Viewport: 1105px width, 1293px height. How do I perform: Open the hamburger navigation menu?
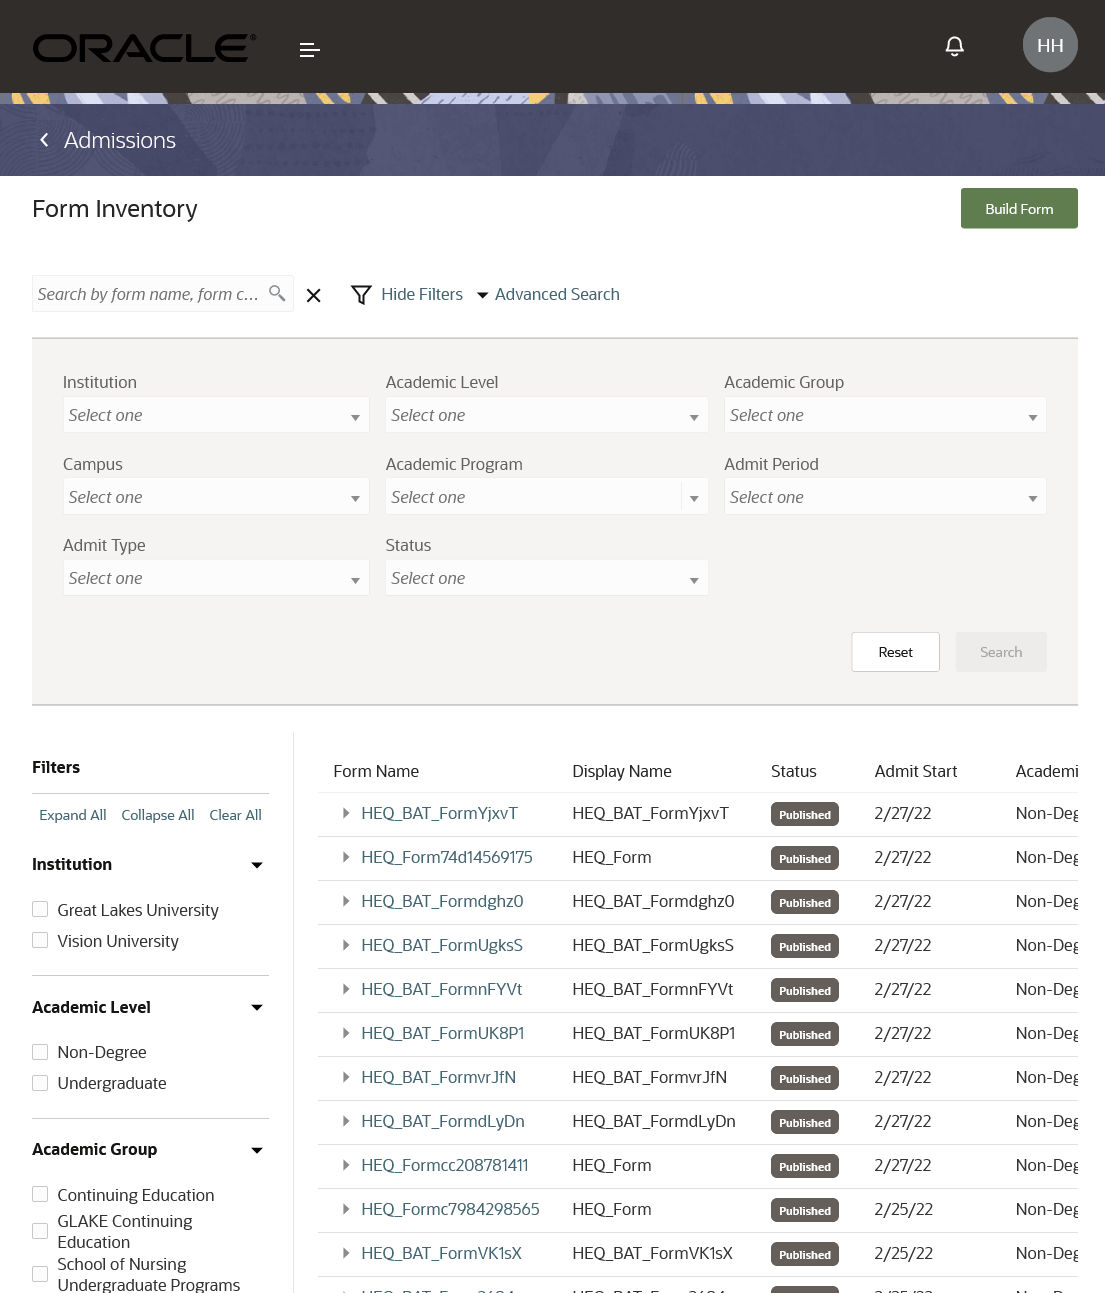309,50
